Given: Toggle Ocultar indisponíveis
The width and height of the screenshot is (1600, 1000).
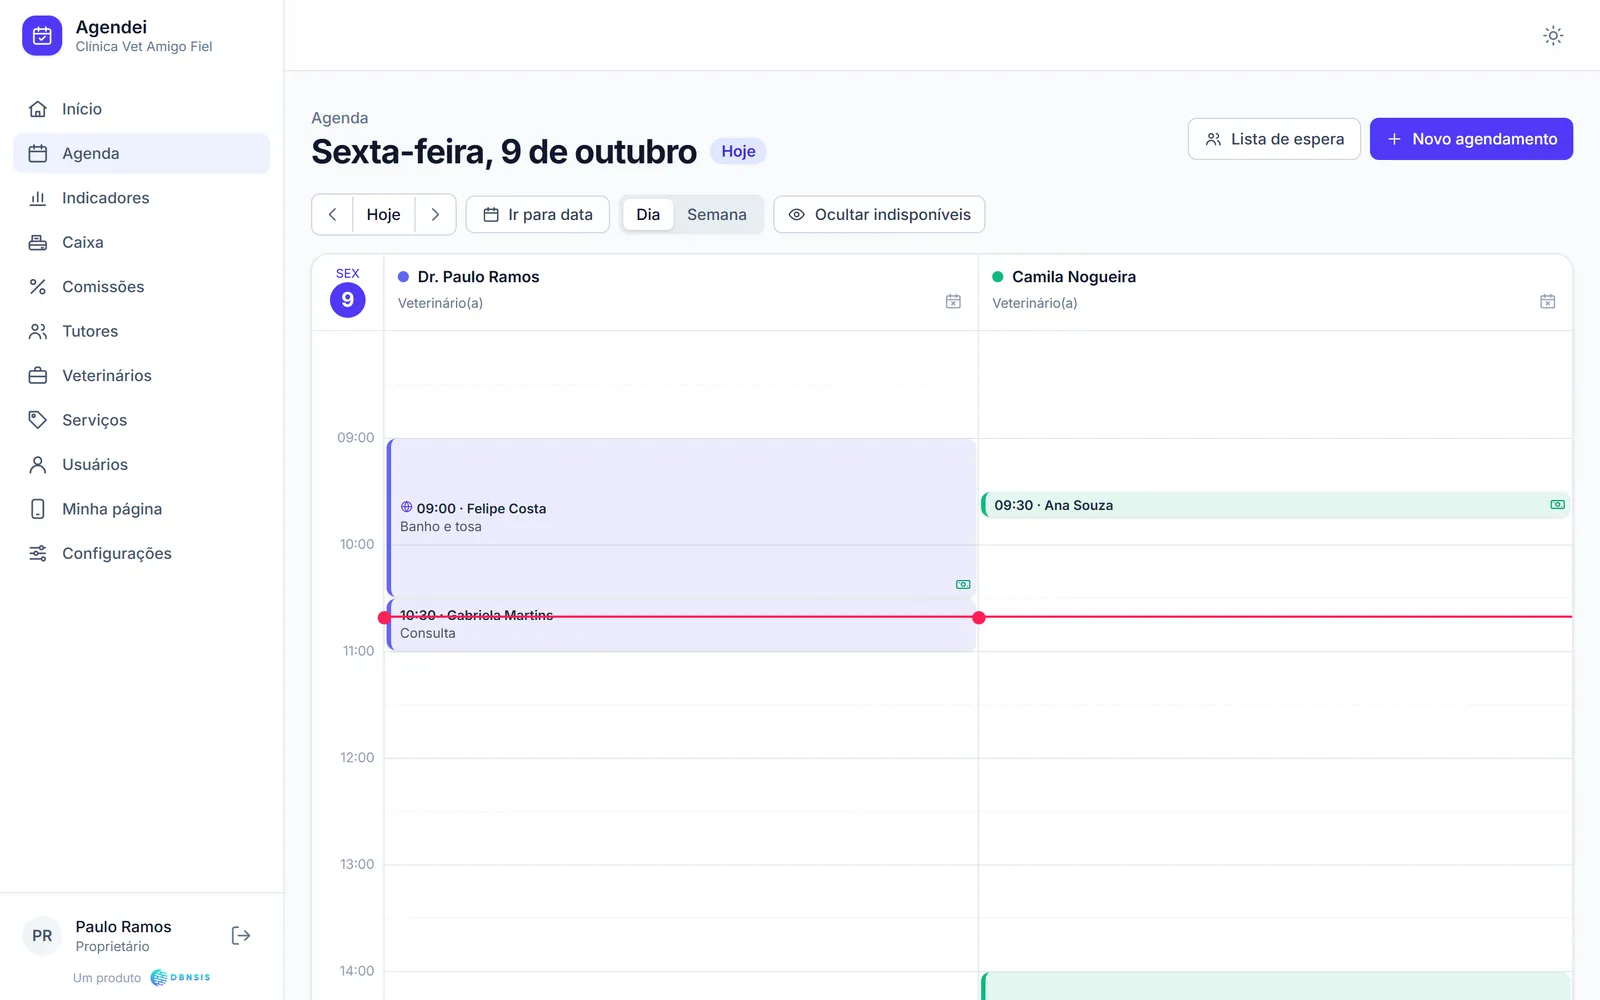Looking at the screenshot, I should pyautogui.click(x=879, y=215).
